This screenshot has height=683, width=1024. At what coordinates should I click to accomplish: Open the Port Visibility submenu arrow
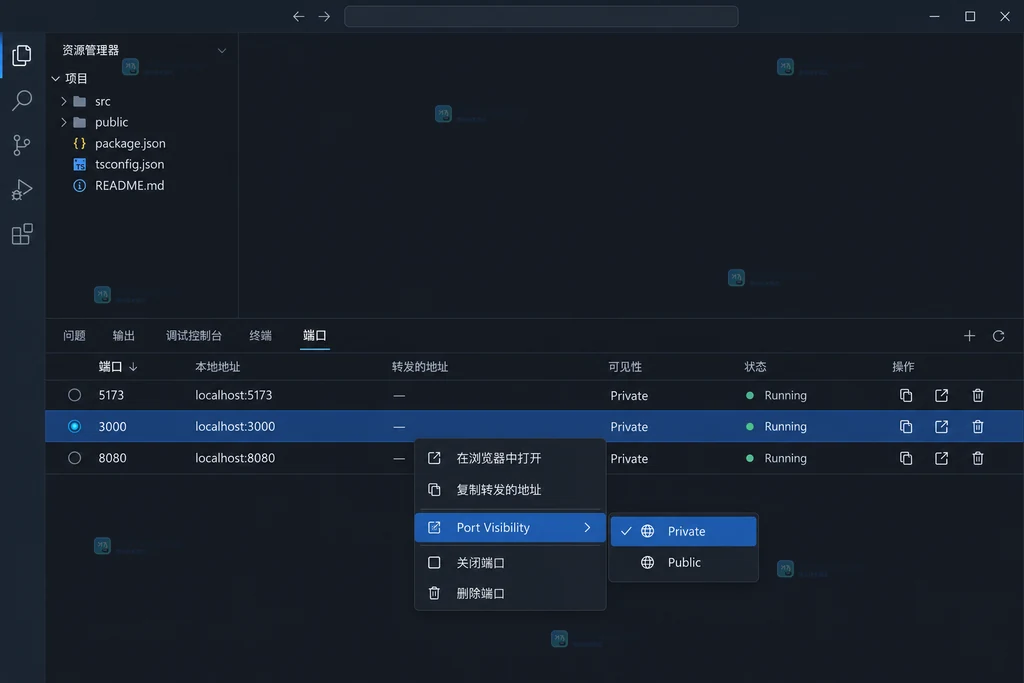587,528
